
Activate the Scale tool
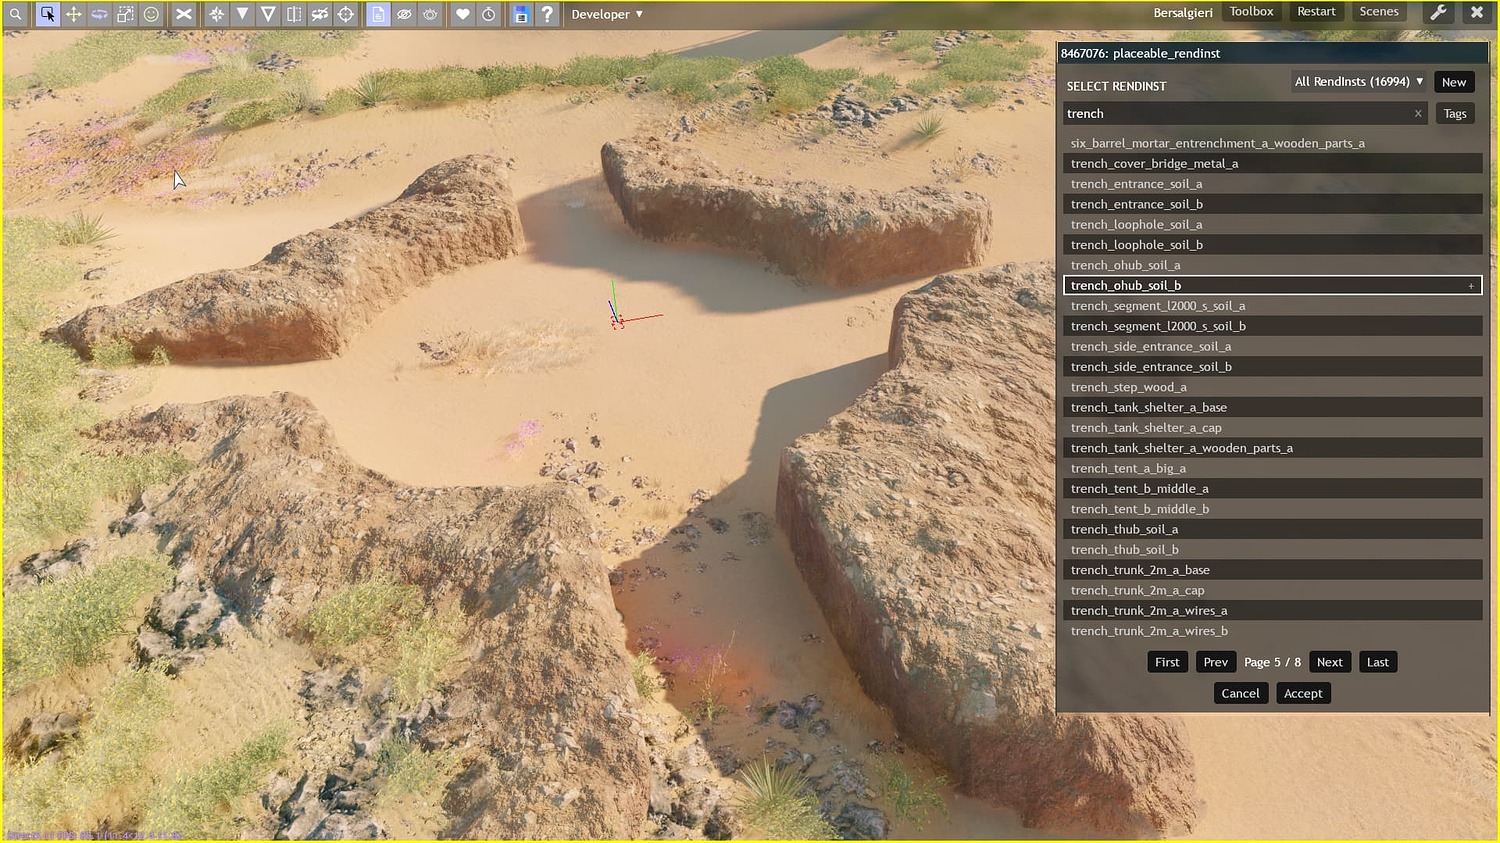coord(125,14)
